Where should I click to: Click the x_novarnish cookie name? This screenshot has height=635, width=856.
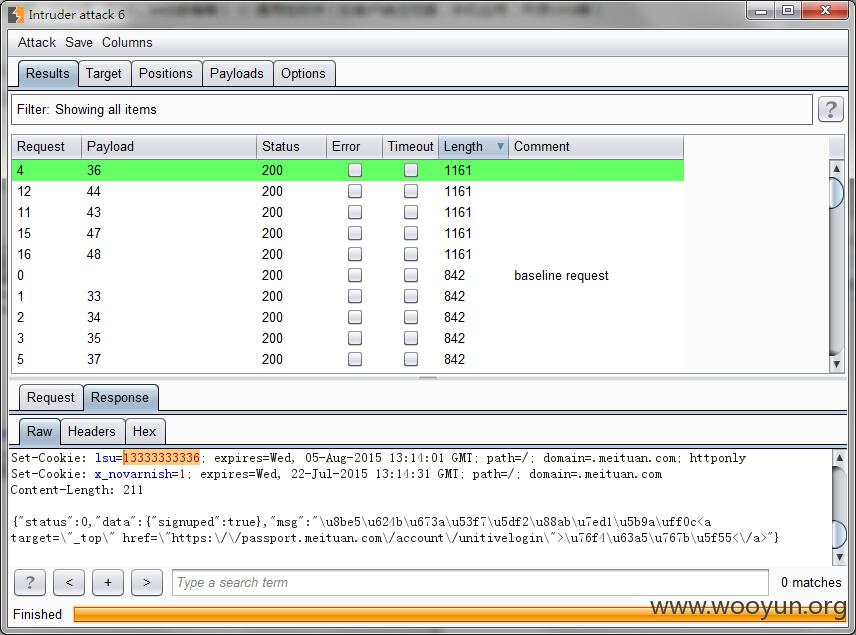(x=133, y=474)
